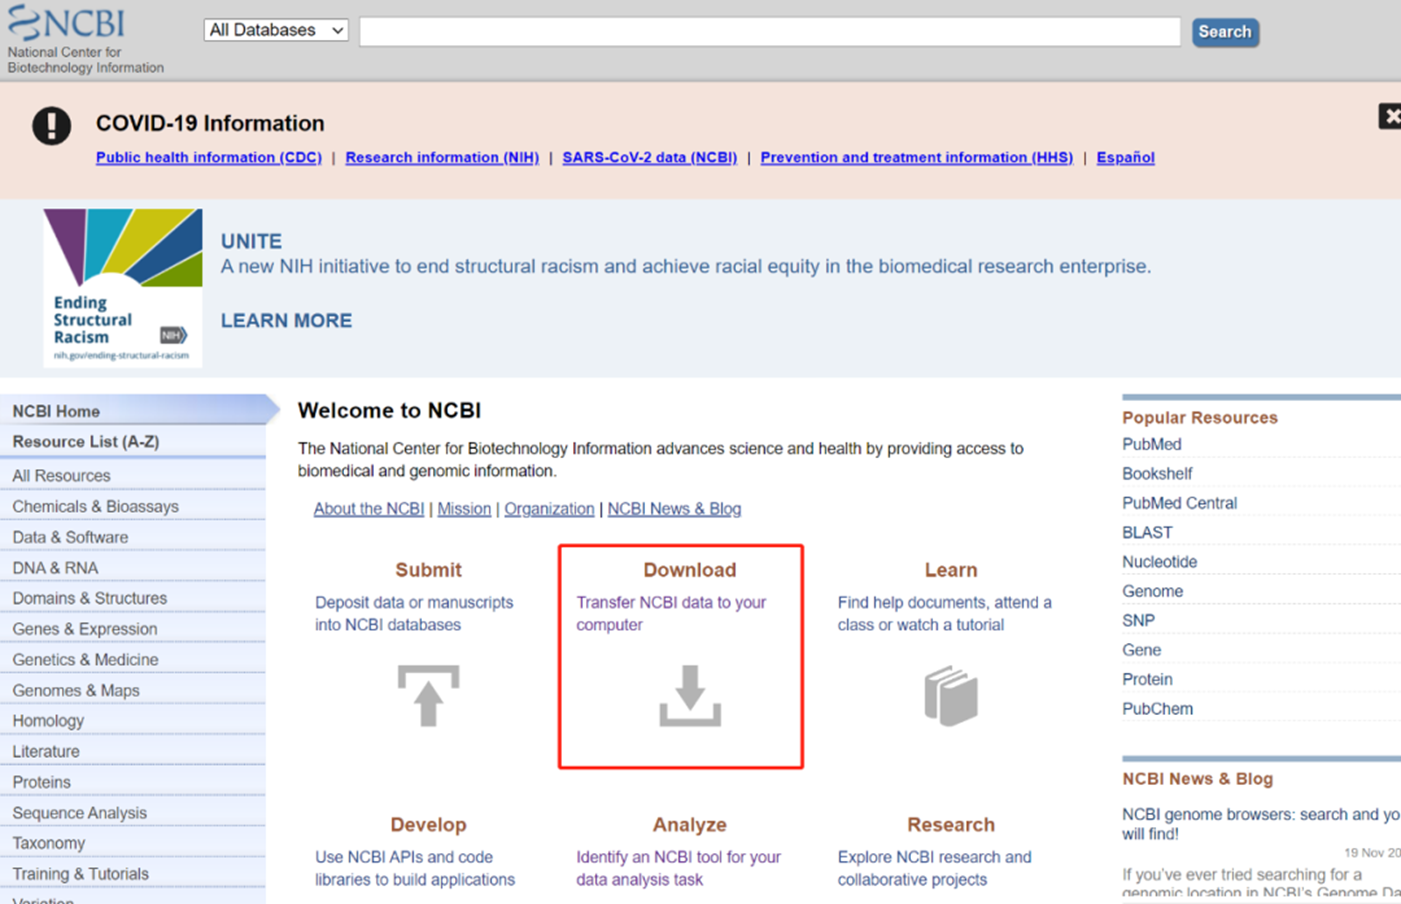The height and width of the screenshot is (904, 1401).
Task: Click 'Use NCBI APIs and code libraries' text
Action: click(x=415, y=868)
